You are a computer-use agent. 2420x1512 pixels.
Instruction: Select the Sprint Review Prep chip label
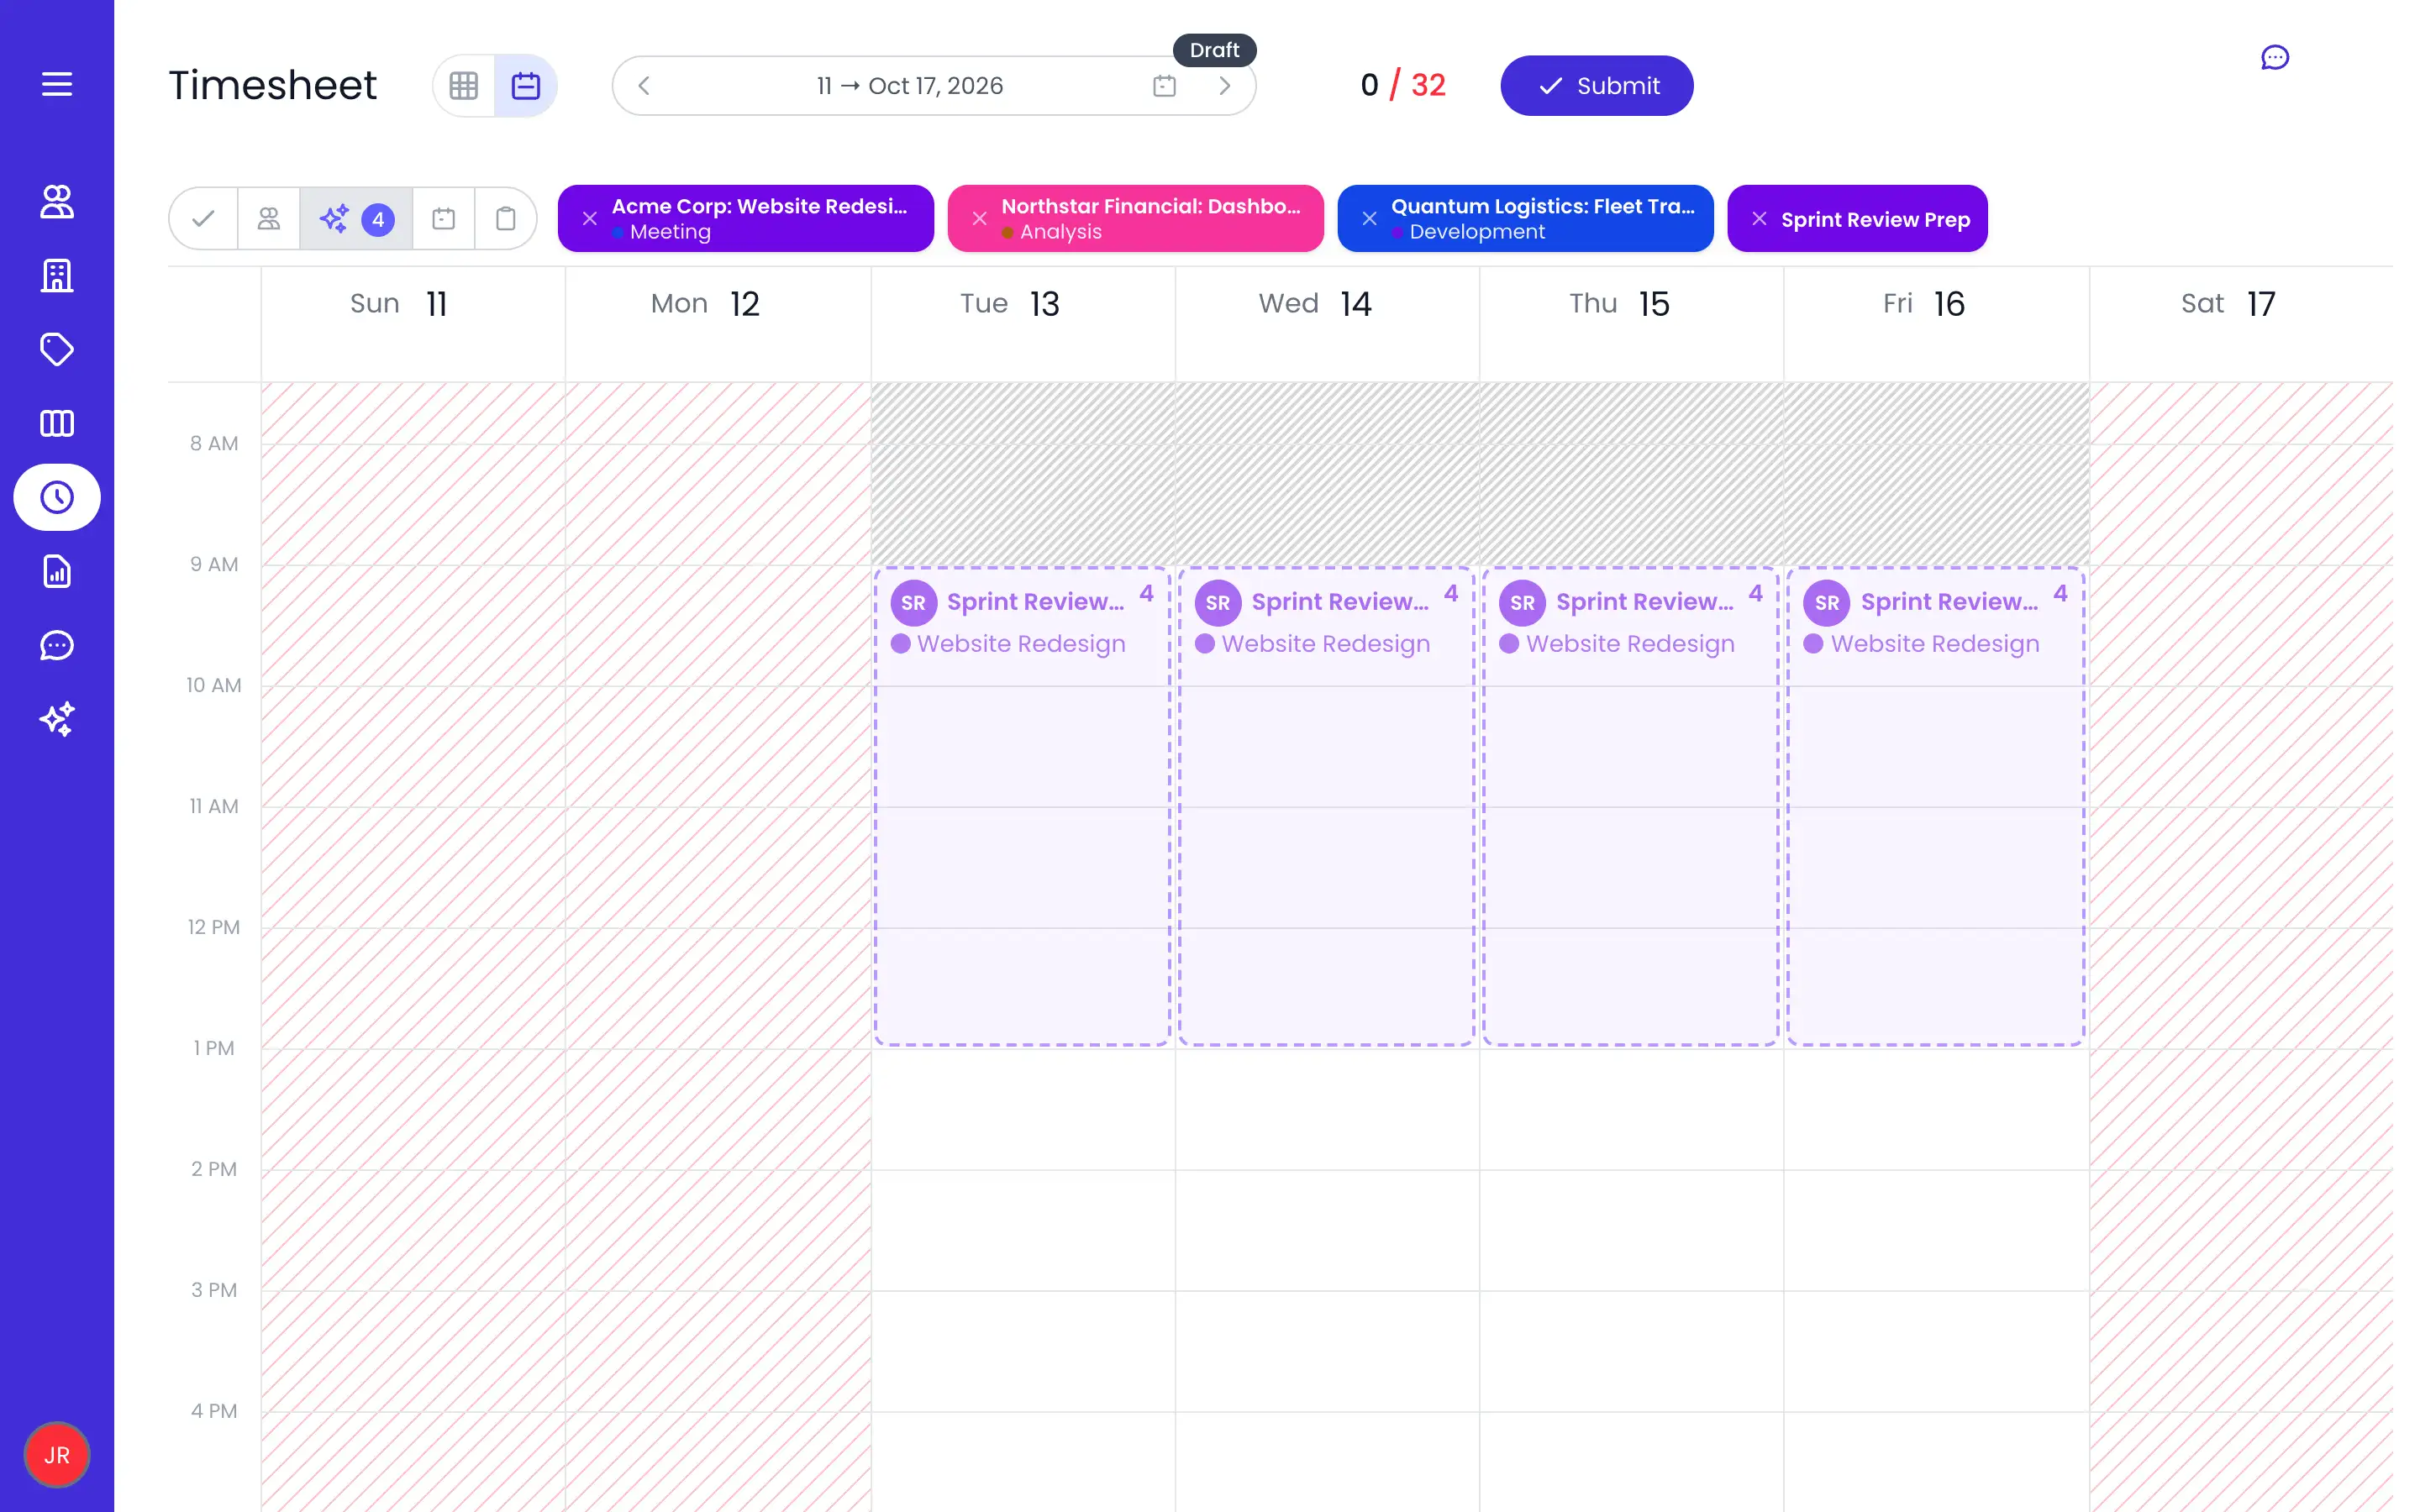tap(1876, 219)
